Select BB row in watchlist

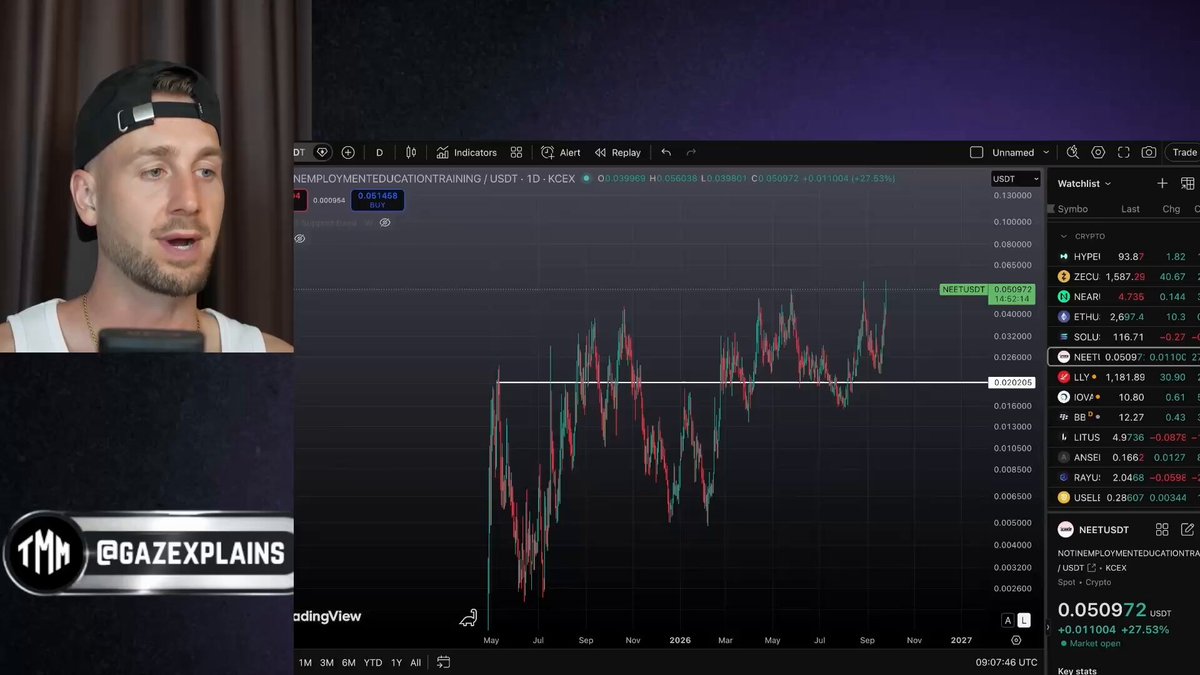tap(1123, 417)
